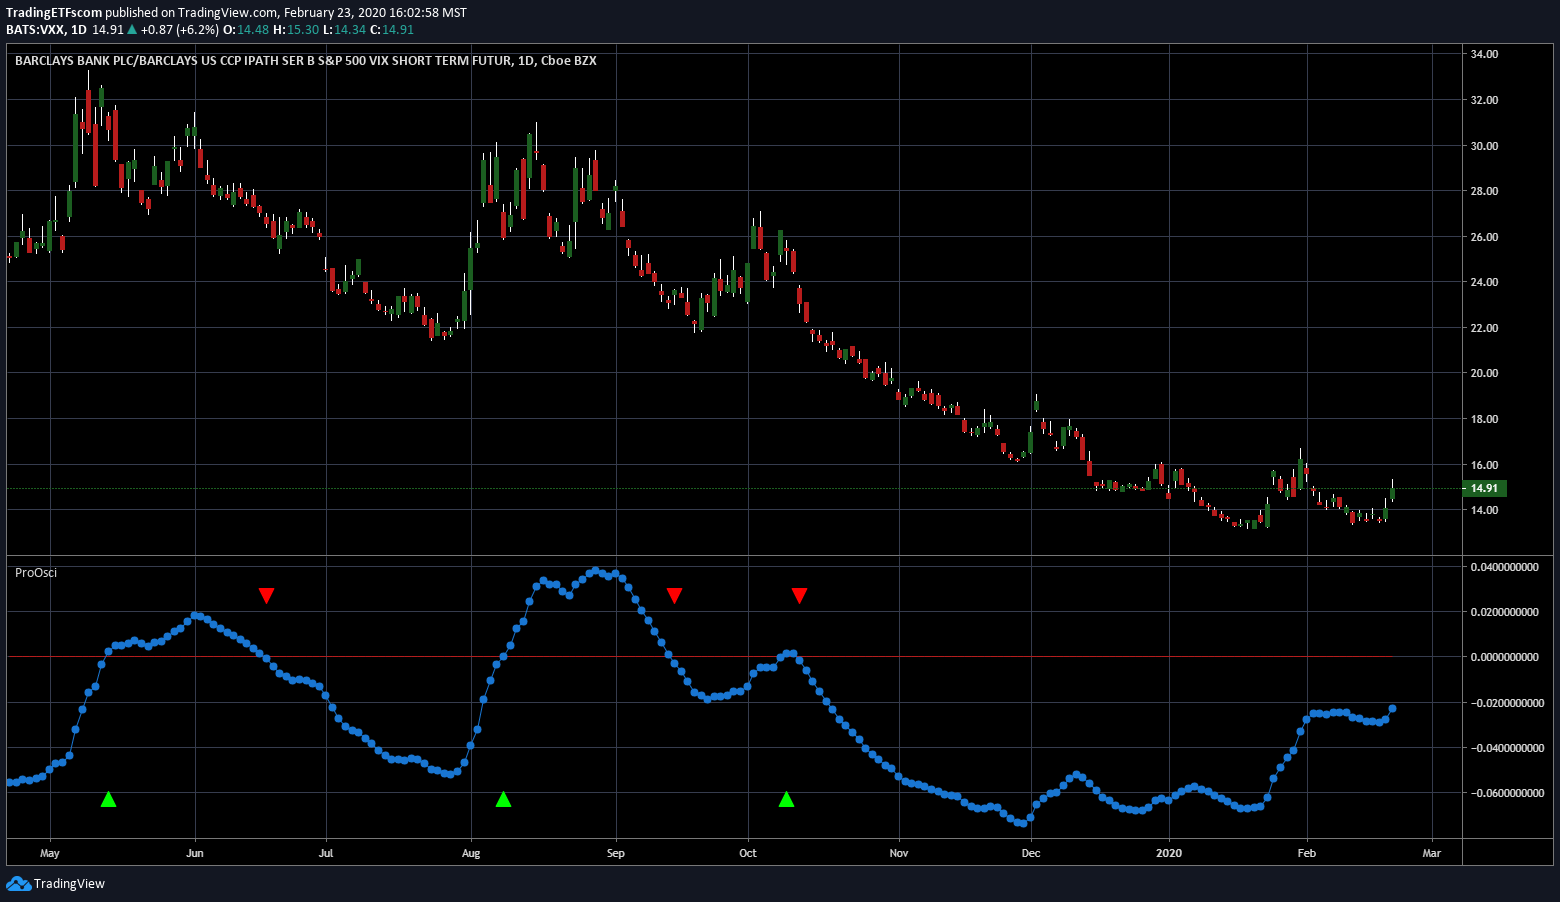
Task: Click the 20.00 price scale label
Action: (x=1484, y=373)
